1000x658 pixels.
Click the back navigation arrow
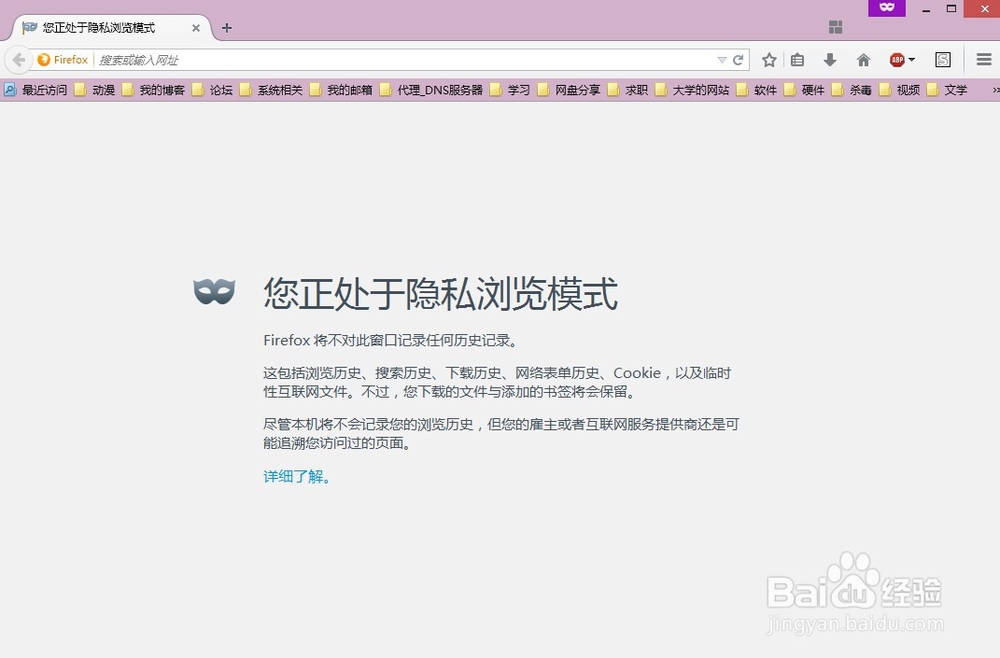point(18,60)
